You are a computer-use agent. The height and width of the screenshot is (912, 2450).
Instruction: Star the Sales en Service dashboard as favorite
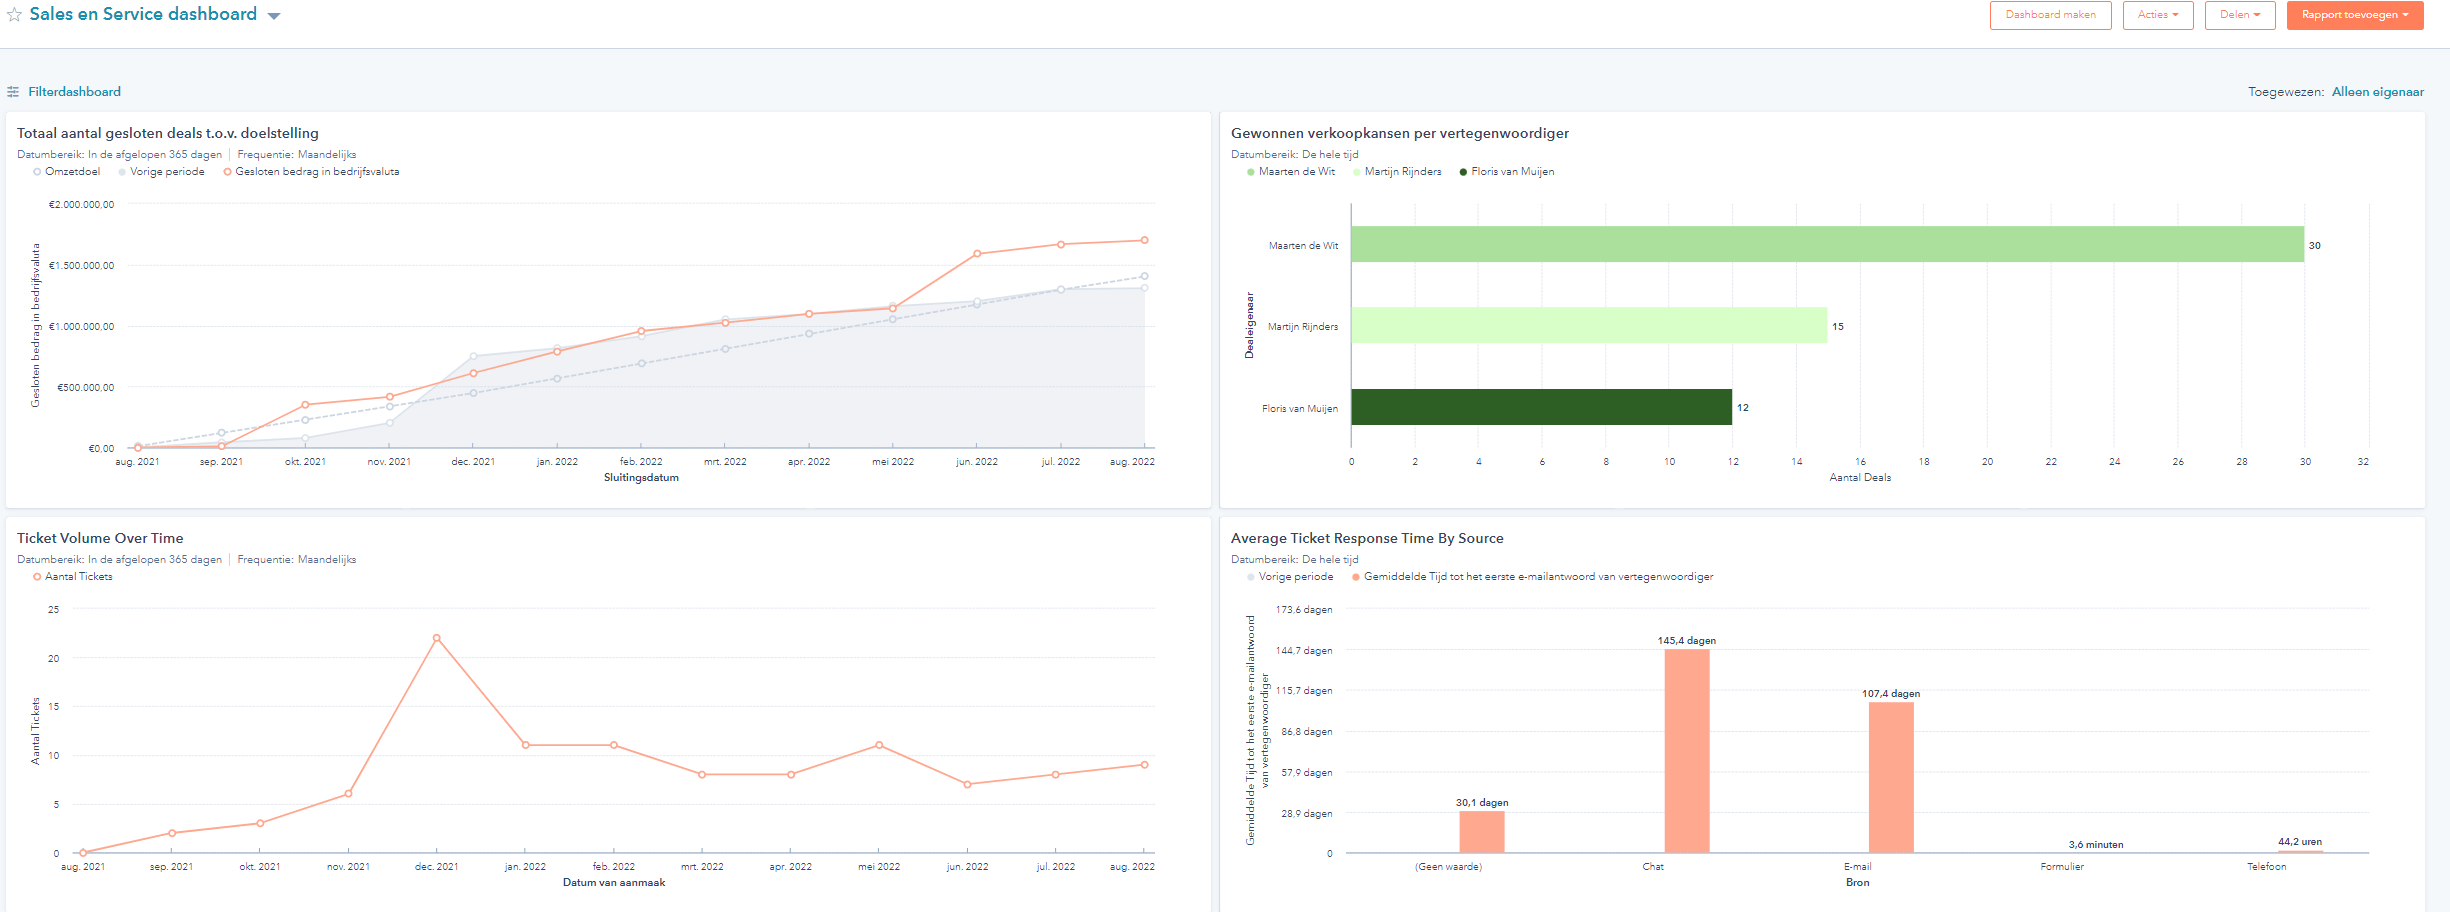pos(14,15)
